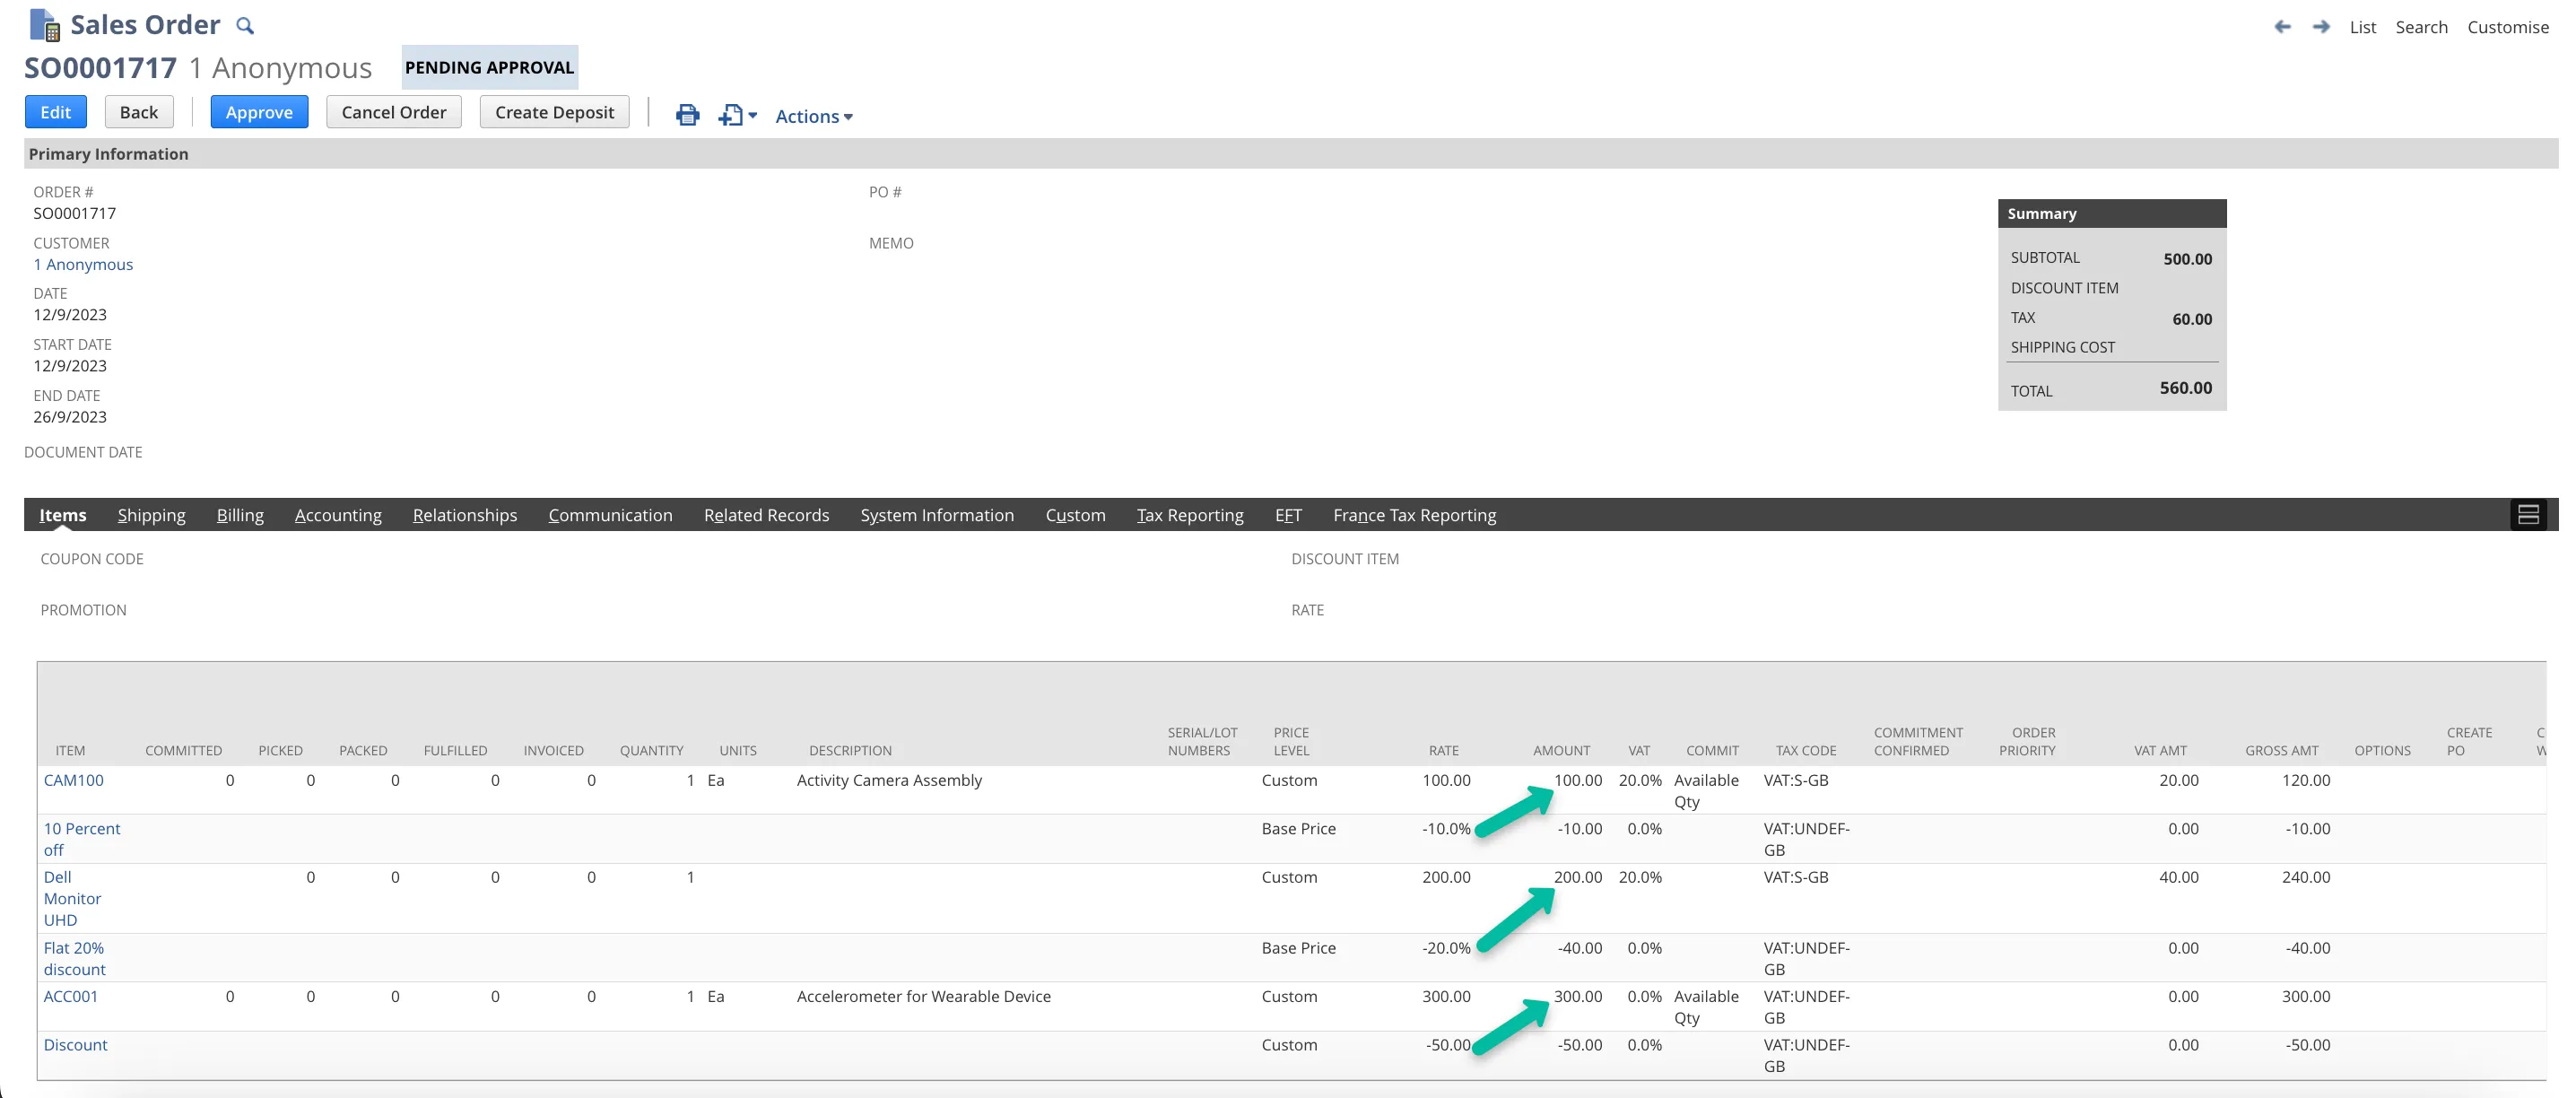Open the Communication tab
The image size is (2576, 1098).
[x=610, y=515]
